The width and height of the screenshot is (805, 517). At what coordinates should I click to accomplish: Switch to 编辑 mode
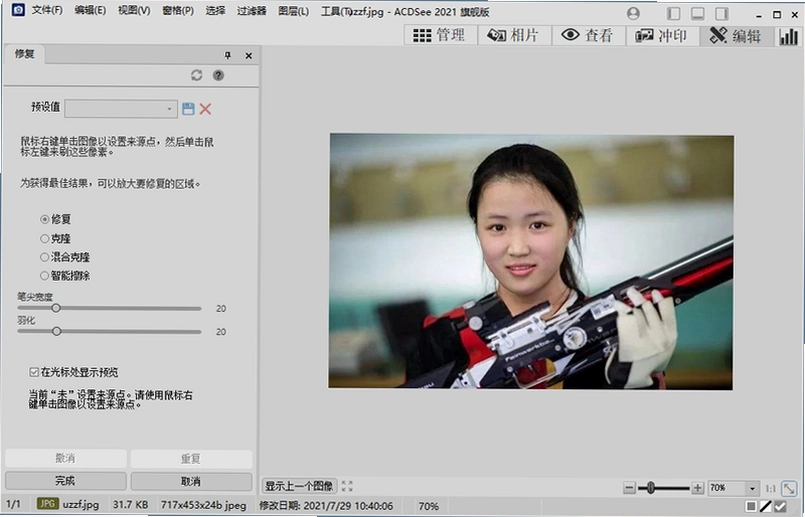coord(736,35)
